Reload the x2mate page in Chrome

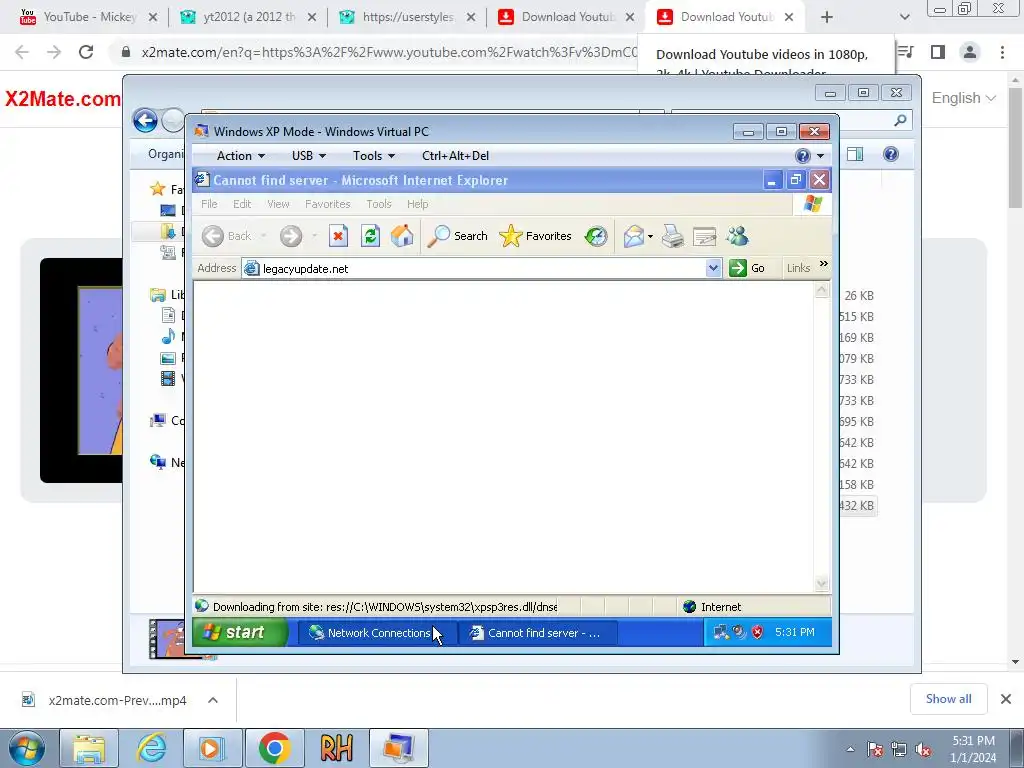[86, 52]
